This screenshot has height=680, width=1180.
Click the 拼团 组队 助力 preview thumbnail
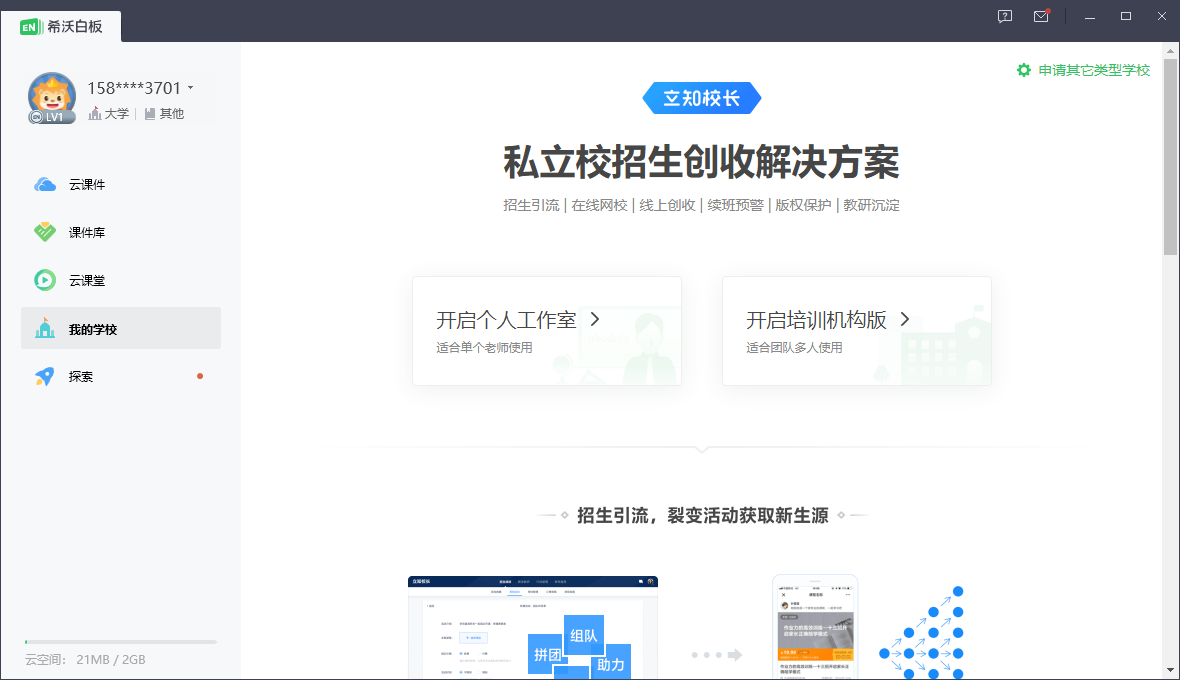[533, 627]
